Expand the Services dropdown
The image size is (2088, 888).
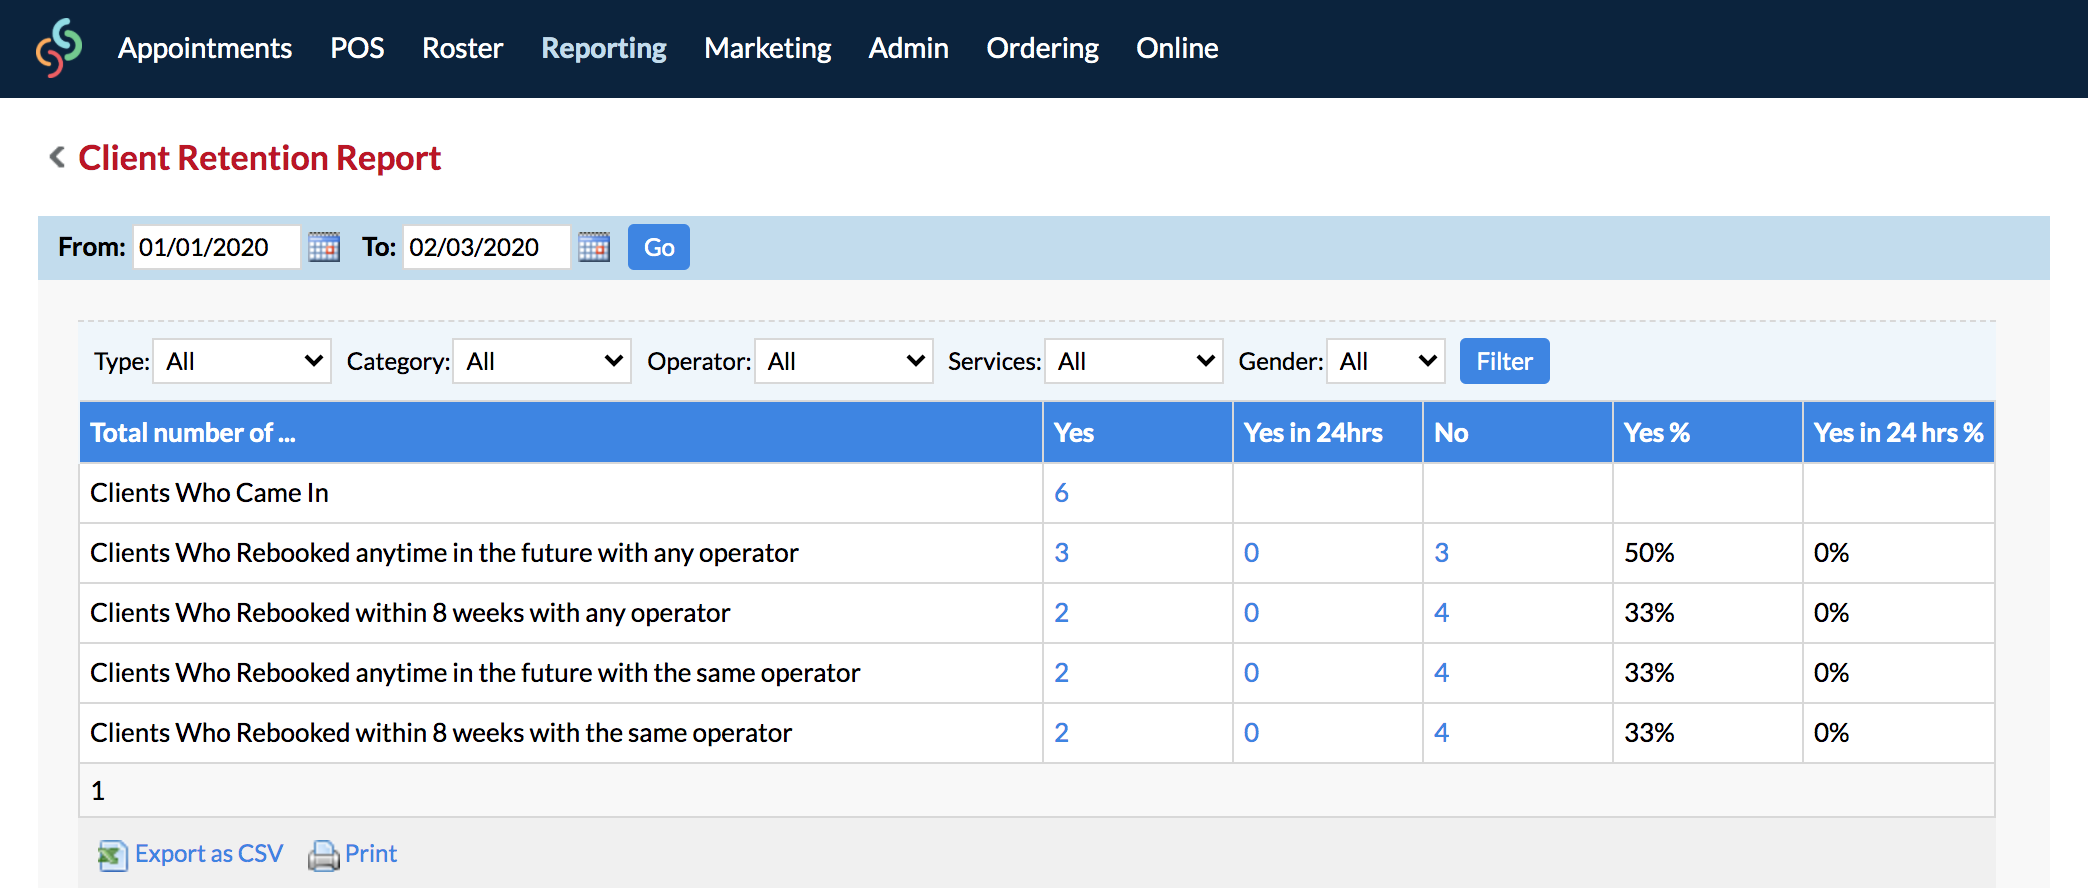[x=1134, y=361]
